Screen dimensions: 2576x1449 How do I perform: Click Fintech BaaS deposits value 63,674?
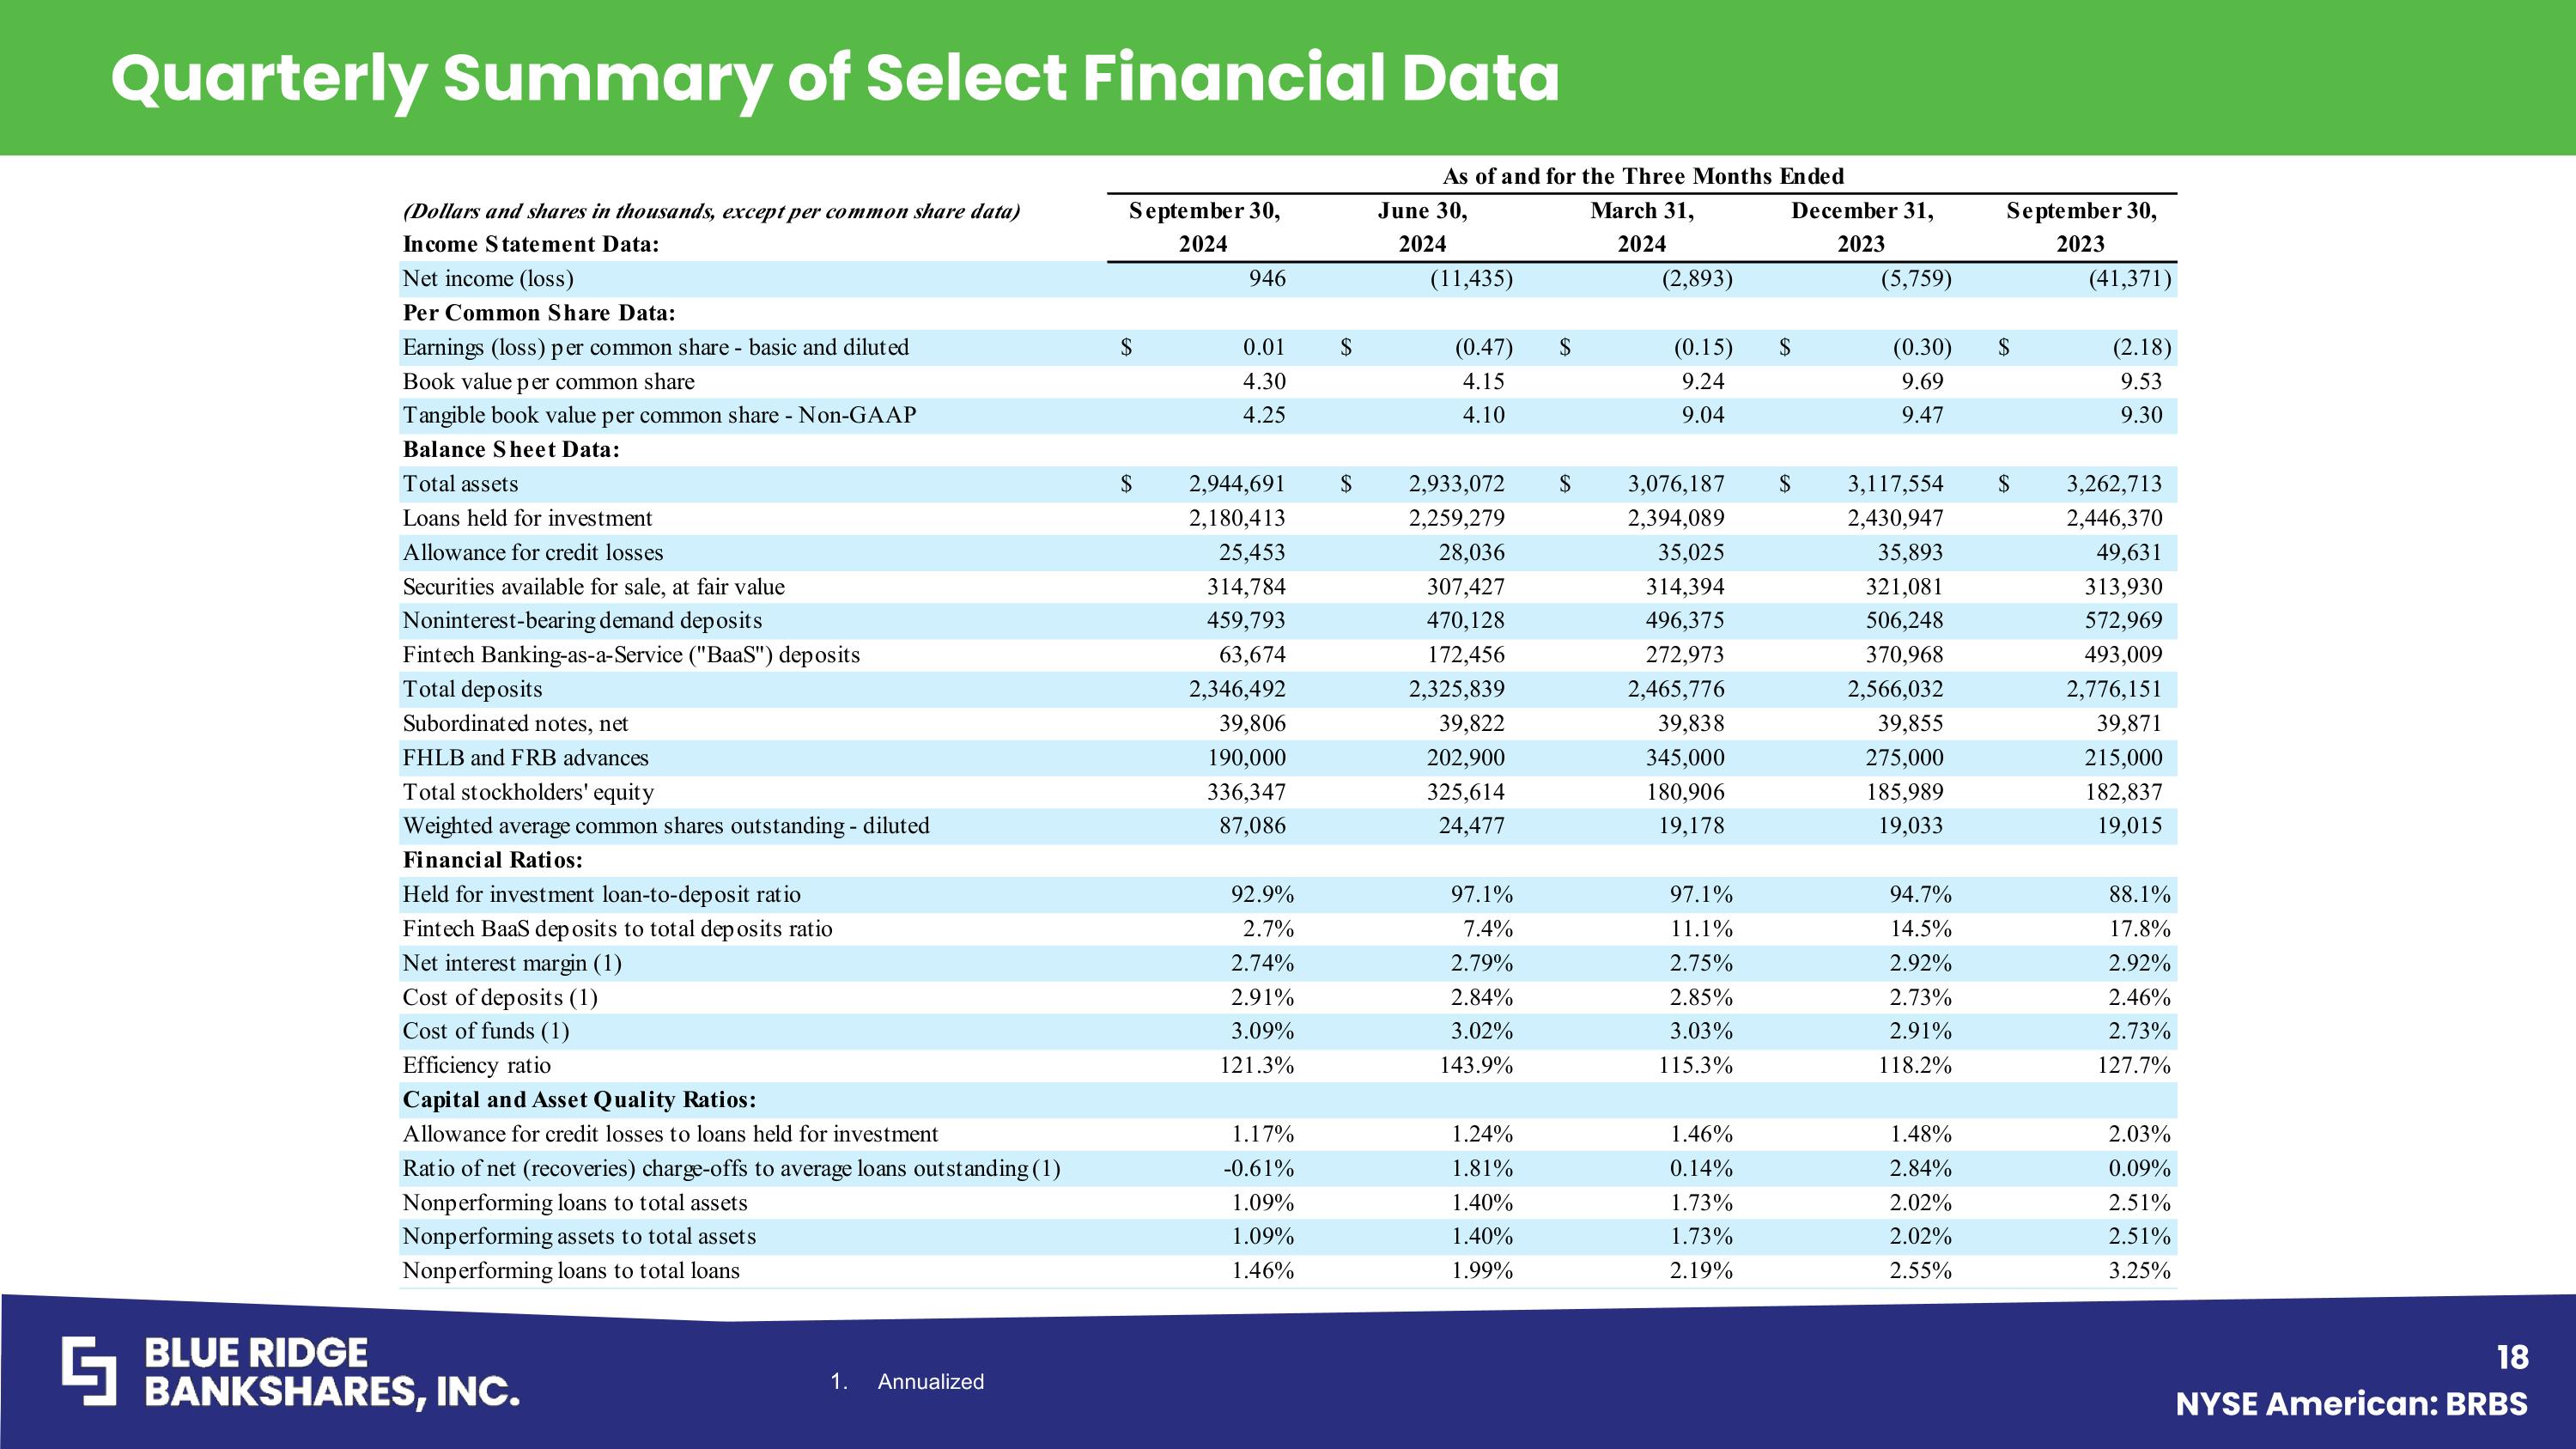(1246, 655)
